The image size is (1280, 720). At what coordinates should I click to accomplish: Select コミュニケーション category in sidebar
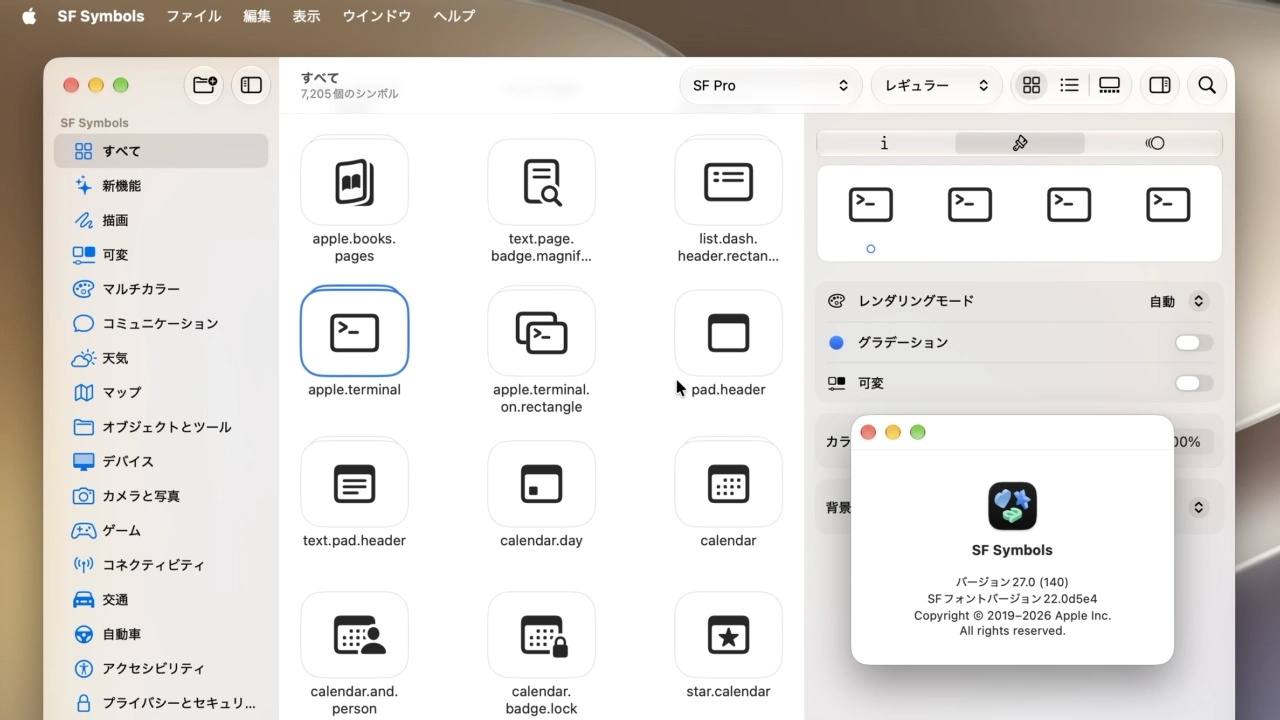(161, 324)
